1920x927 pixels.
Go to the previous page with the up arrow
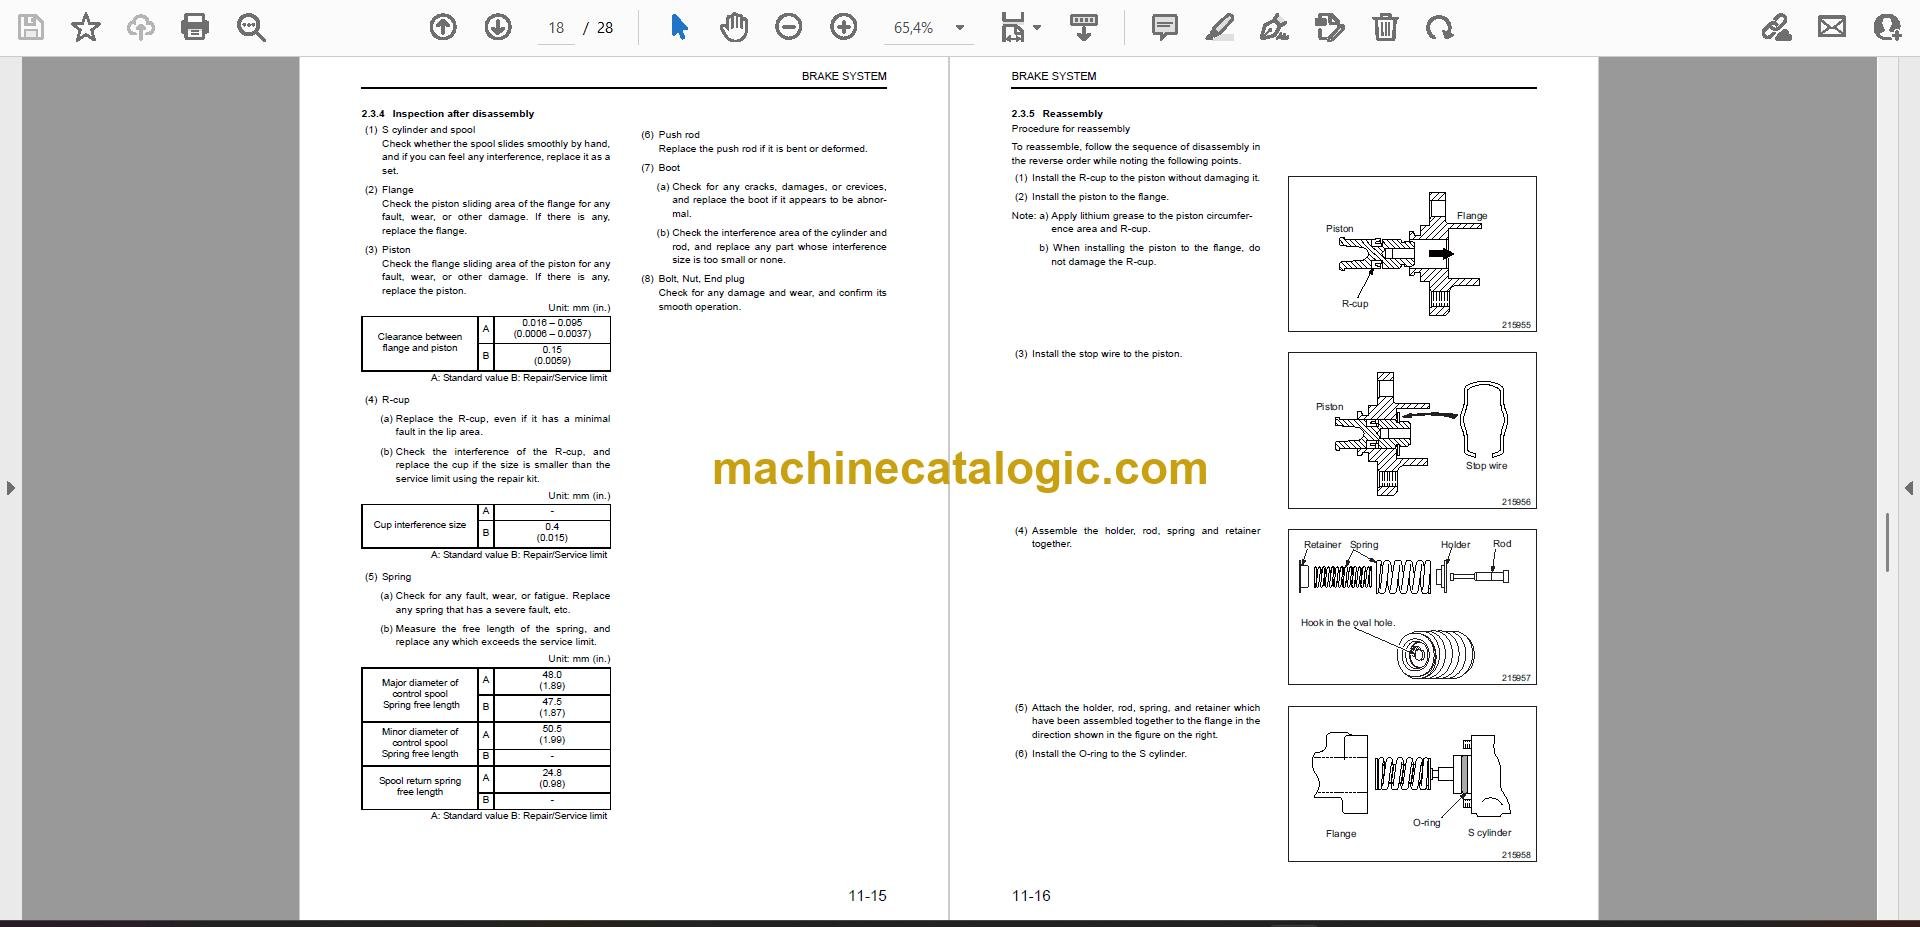coord(443,28)
